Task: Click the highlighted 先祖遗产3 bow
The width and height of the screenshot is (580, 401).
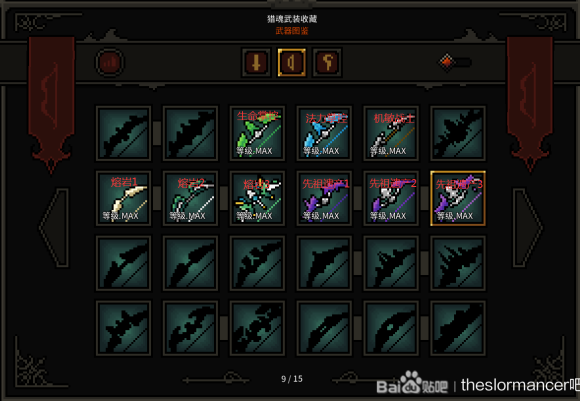Action: click(458, 198)
